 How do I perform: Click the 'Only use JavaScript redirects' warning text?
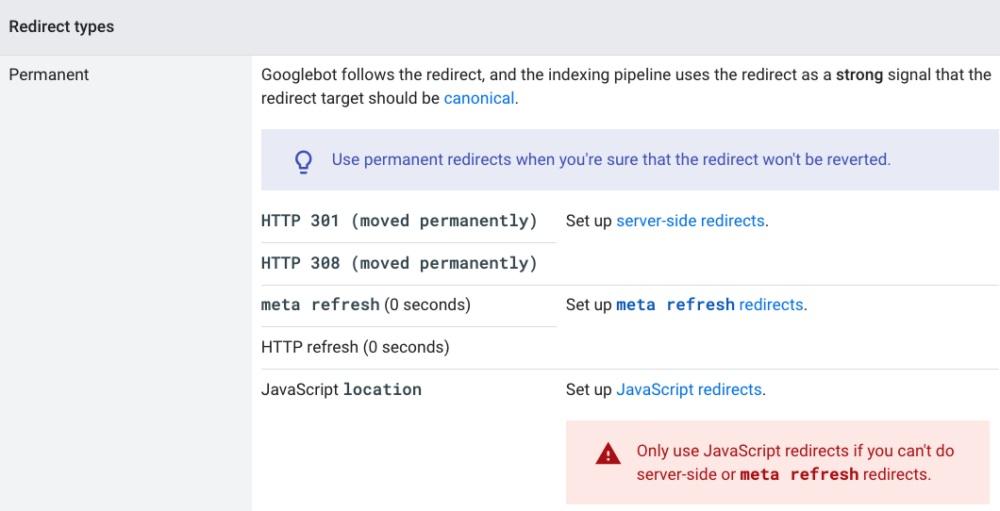[x=794, y=451]
